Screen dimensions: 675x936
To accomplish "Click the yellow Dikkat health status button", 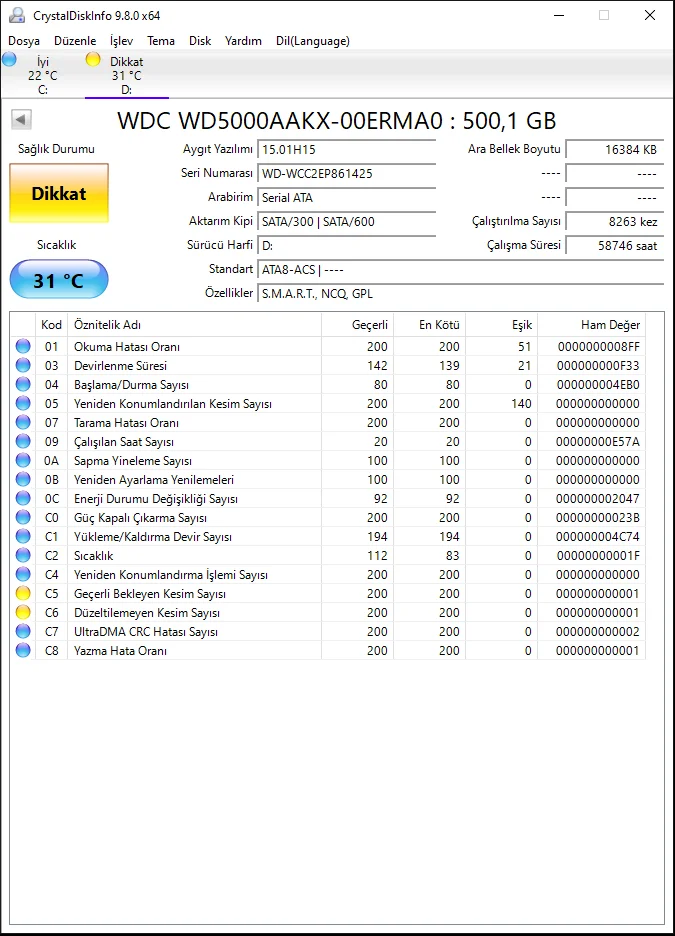I will (x=59, y=193).
